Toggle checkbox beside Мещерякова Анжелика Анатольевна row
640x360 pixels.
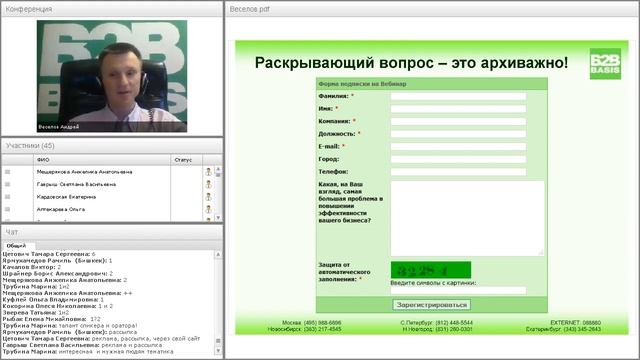(x=7, y=172)
